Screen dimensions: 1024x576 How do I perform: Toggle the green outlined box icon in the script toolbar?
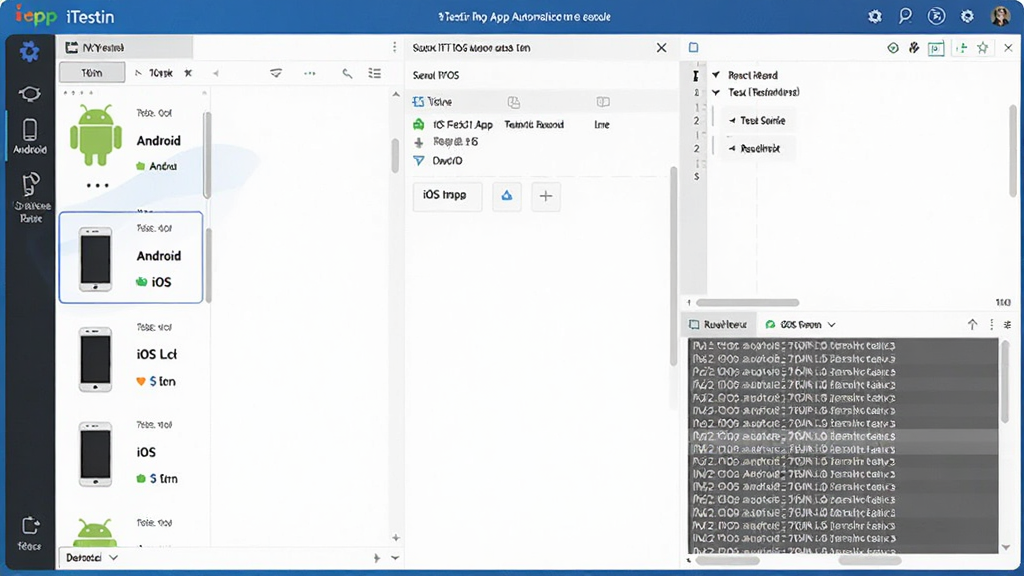click(936, 48)
